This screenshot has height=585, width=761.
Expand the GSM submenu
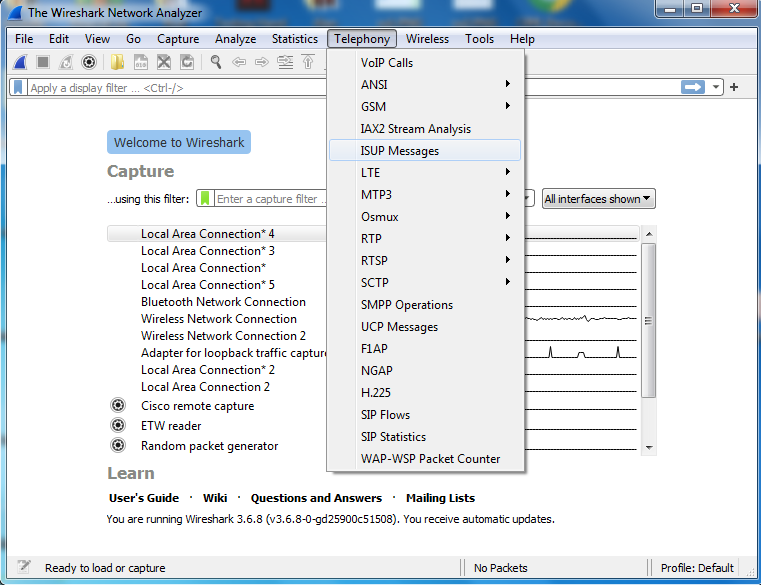(x=425, y=106)
